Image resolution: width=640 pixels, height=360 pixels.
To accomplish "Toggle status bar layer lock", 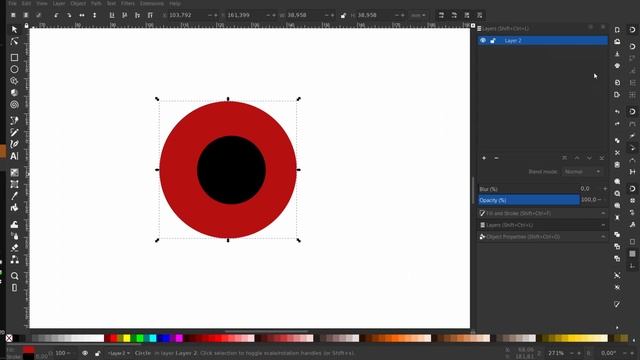I will pos(98,353).
